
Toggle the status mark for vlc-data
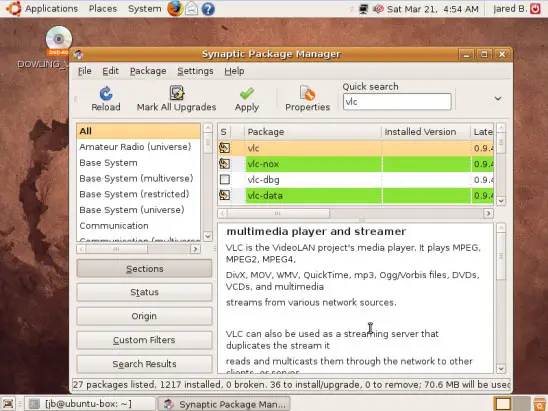[x=225, y=195]
